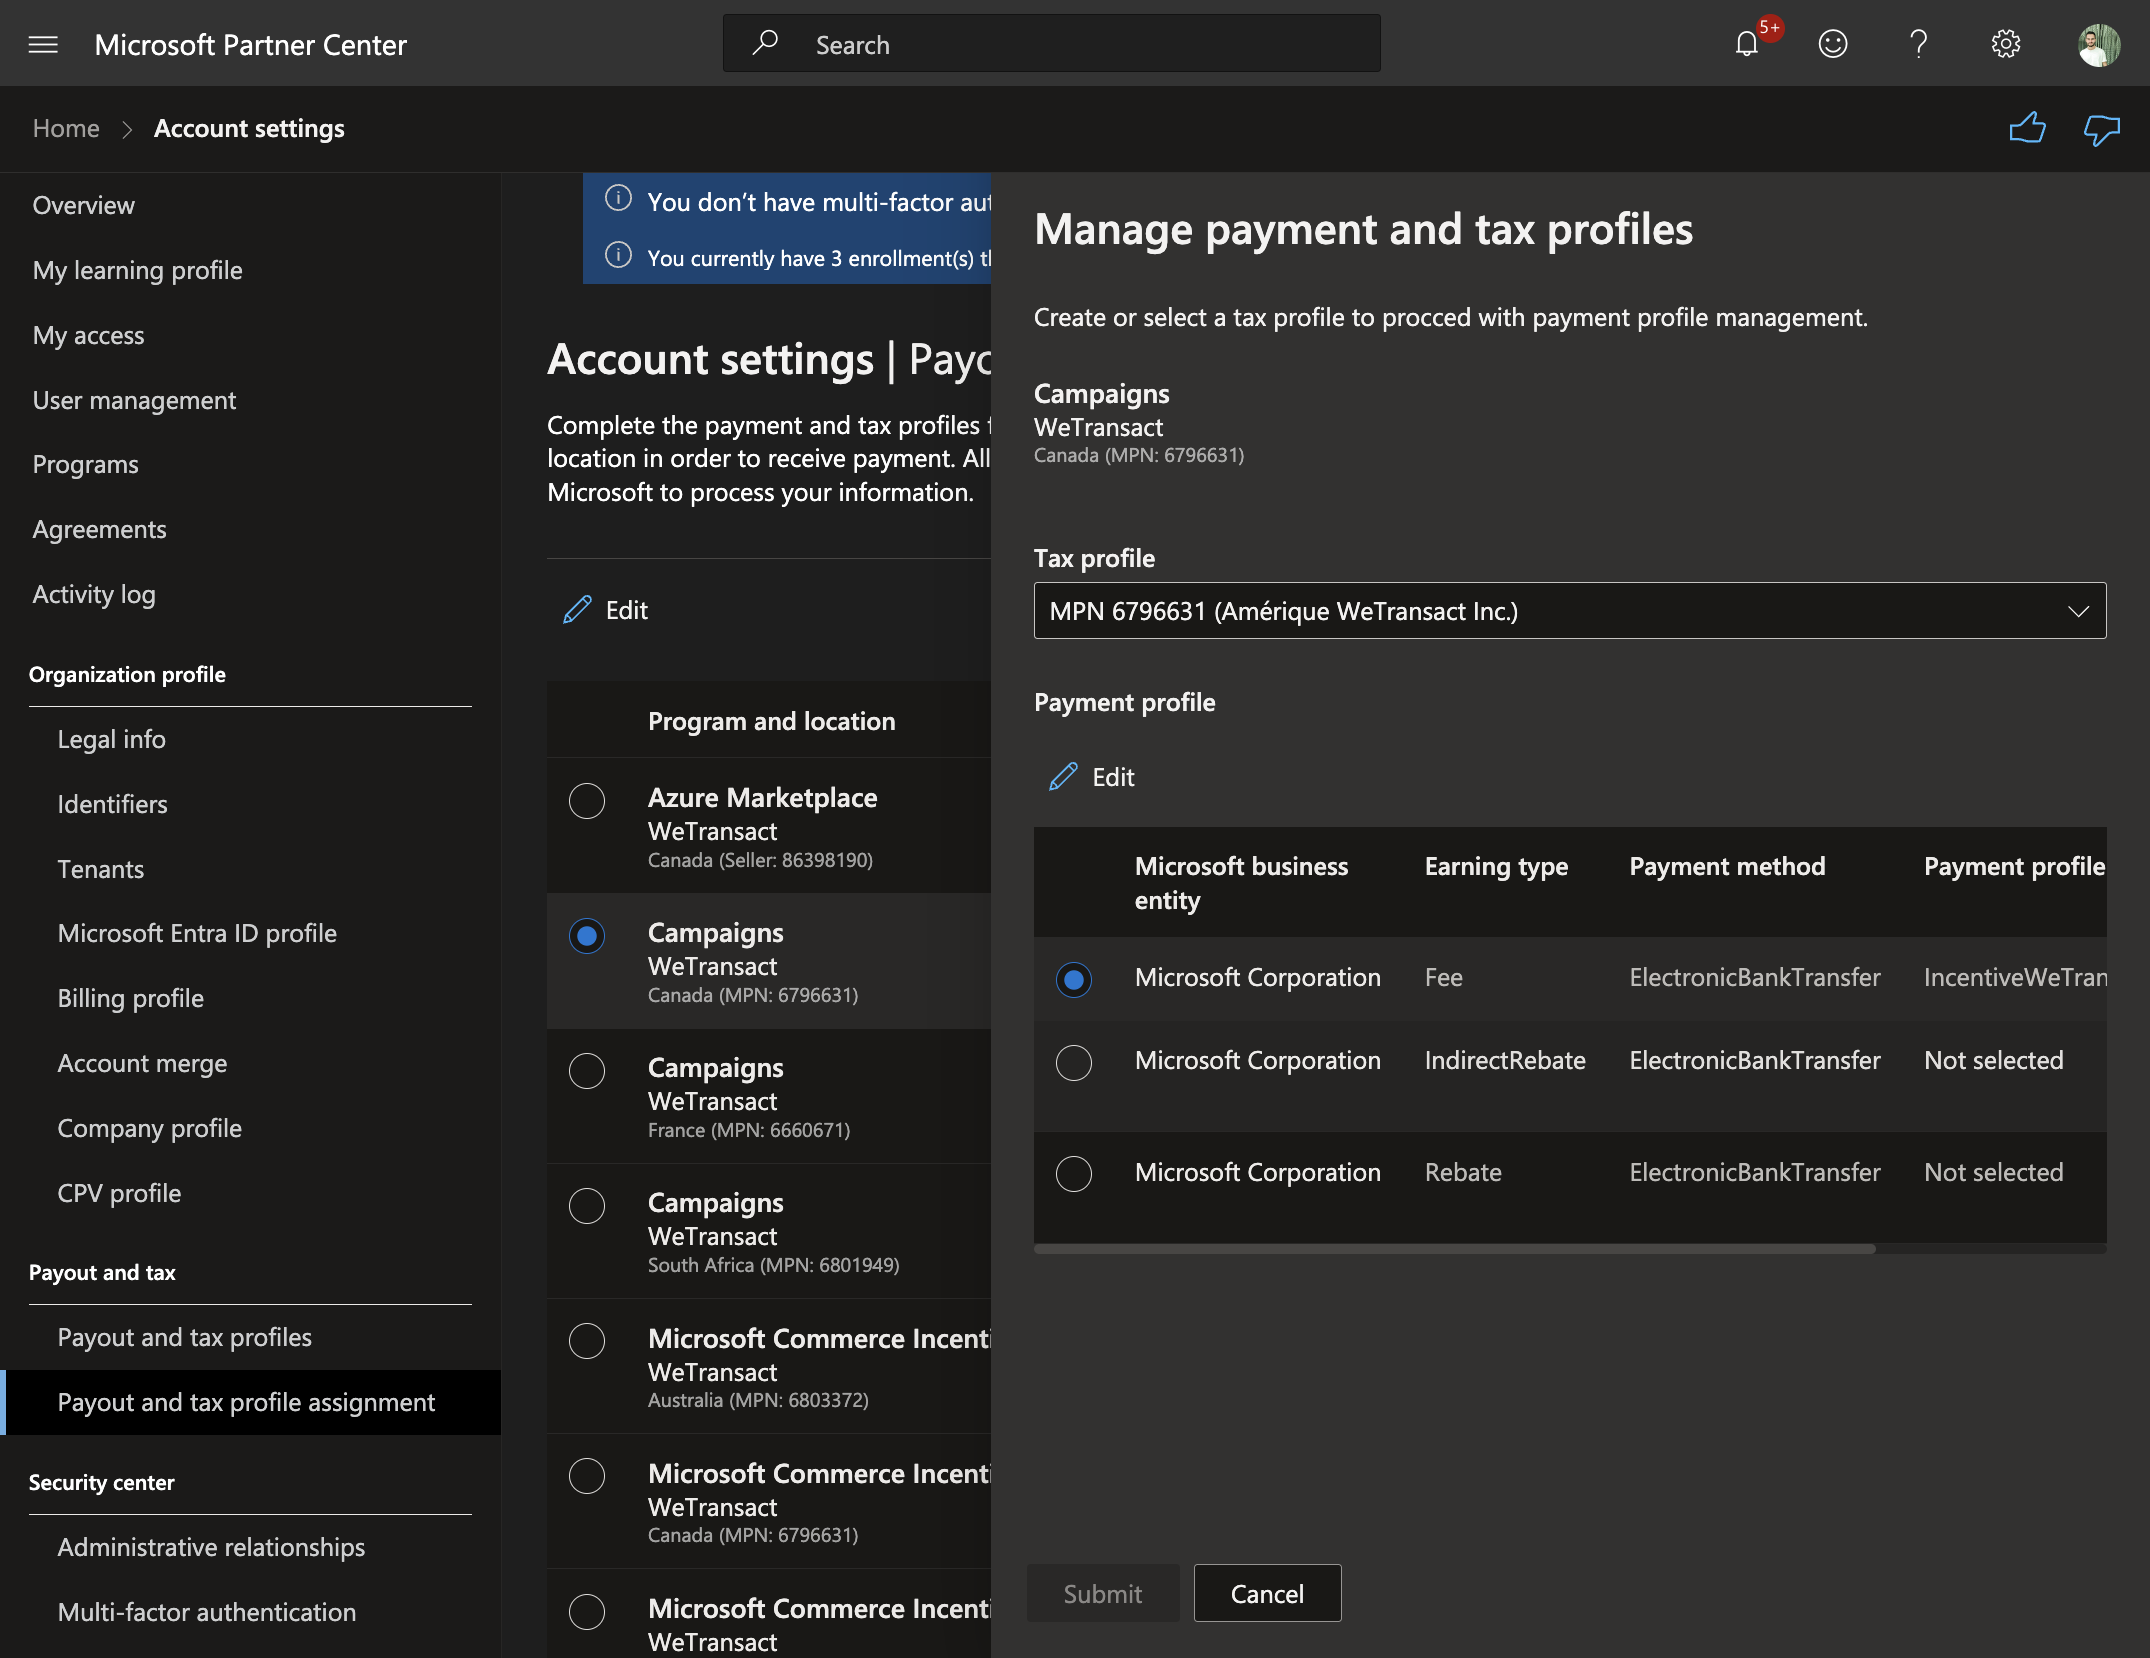Viewport: 2150px width, 1658px height.
Task: Click the pencil icon above the program list
Action: tap(577, 610)
